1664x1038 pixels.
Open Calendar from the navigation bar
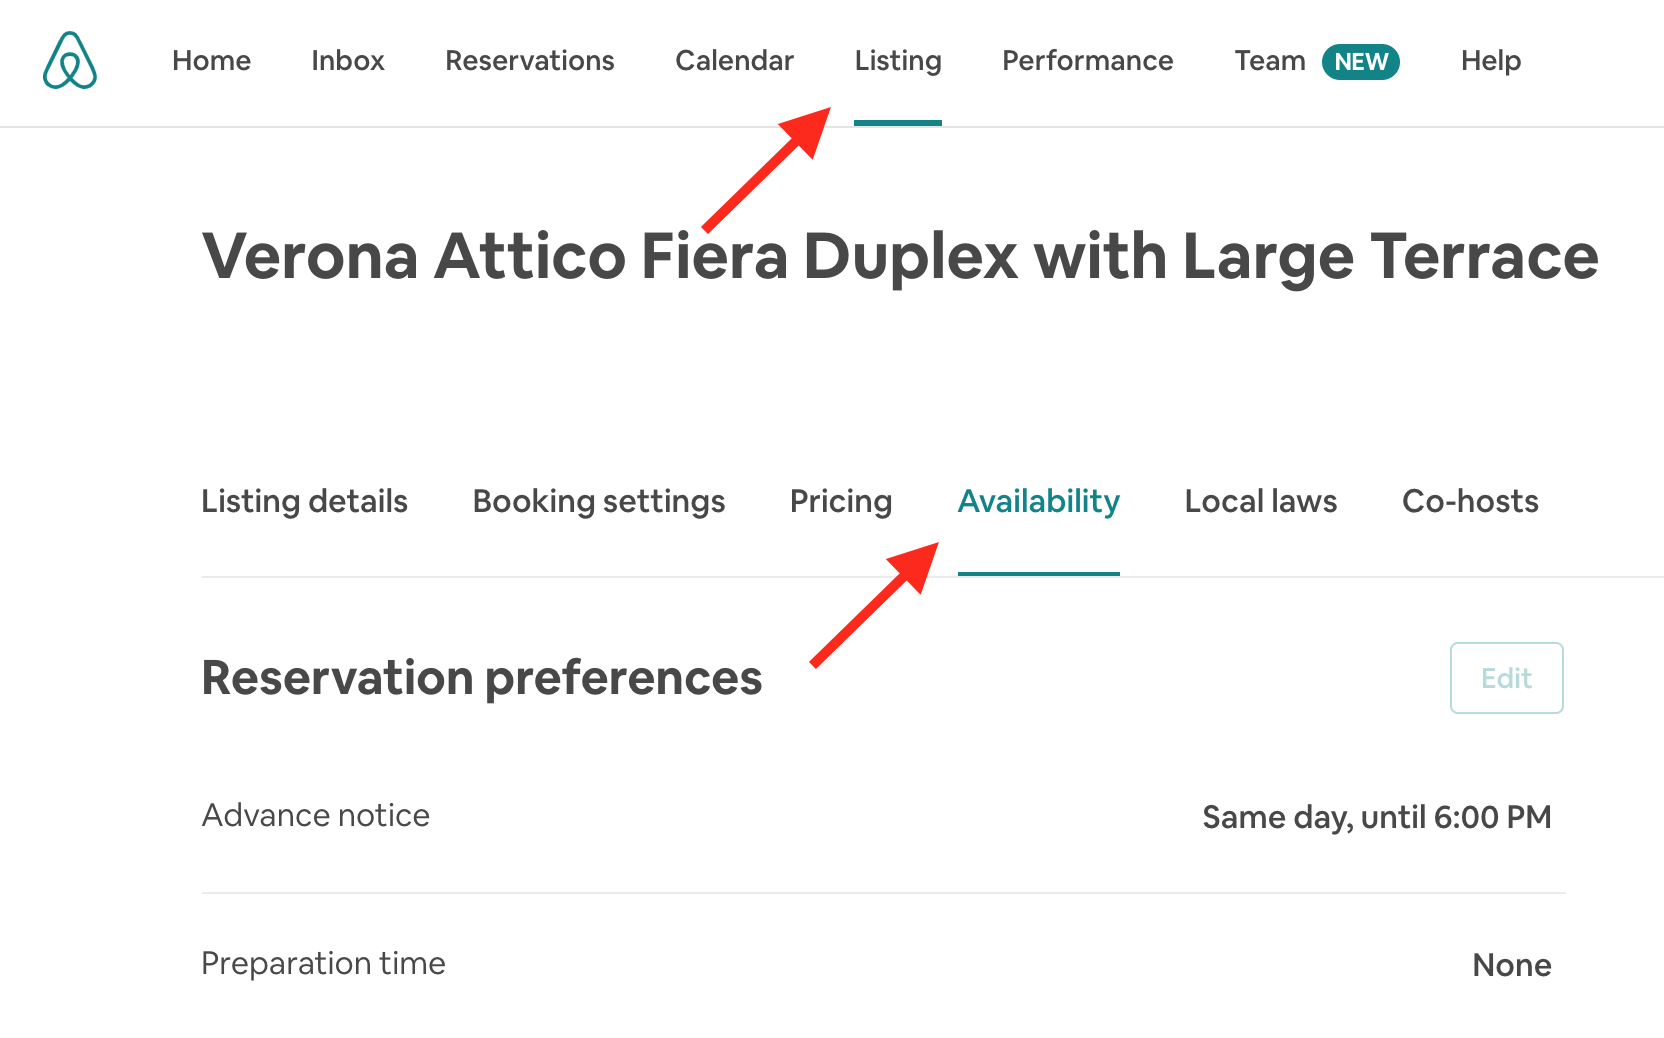pos(734,61)
